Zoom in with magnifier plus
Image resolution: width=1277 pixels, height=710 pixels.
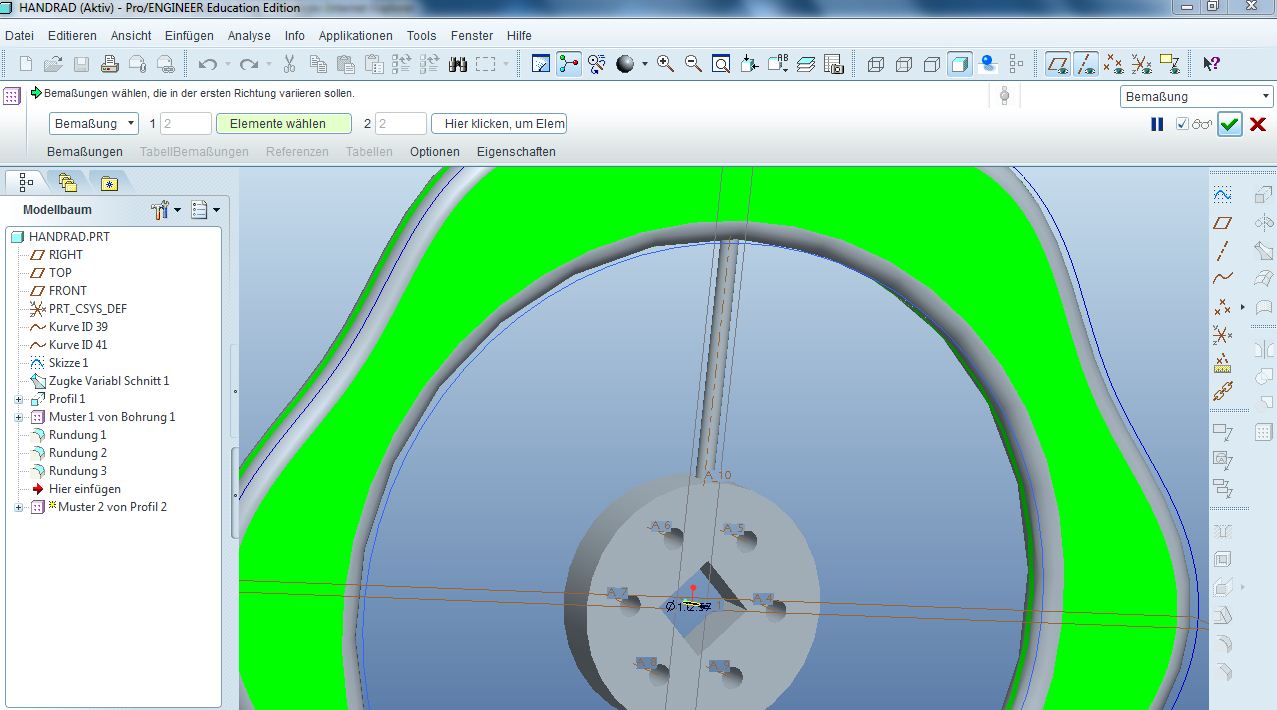pos(665,64)
